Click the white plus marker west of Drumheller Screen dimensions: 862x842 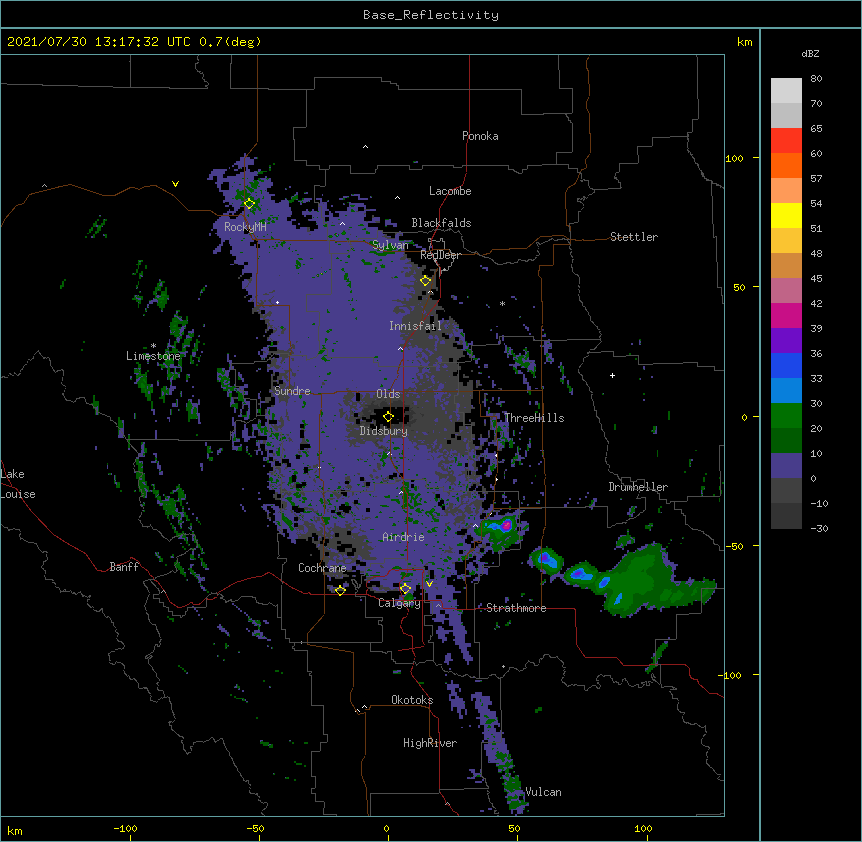(612, 375)
